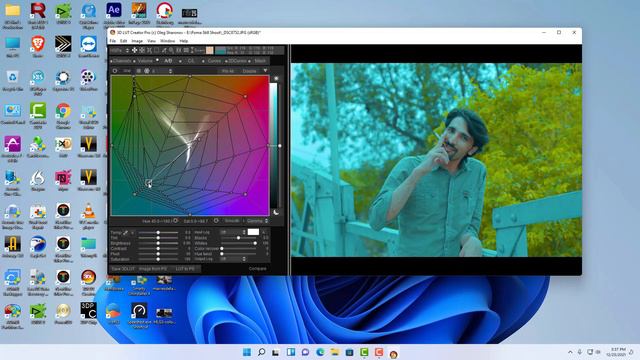Click the Image from PS button

pyautogui.click(x=153, y=269)
